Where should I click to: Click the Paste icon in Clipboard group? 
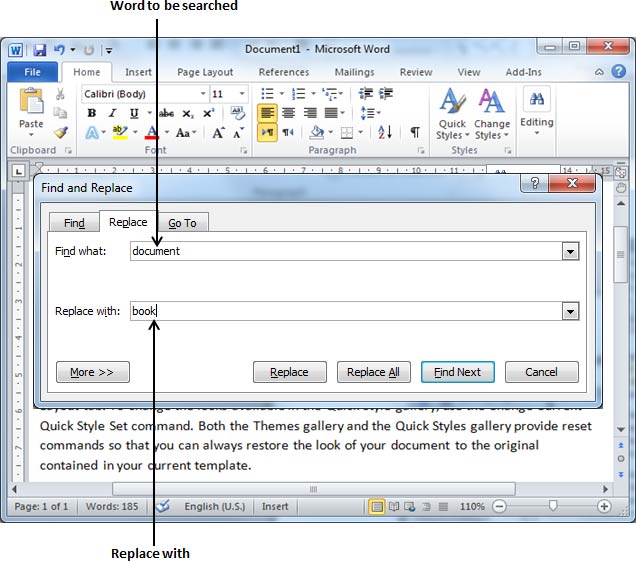tap(31, 104)
